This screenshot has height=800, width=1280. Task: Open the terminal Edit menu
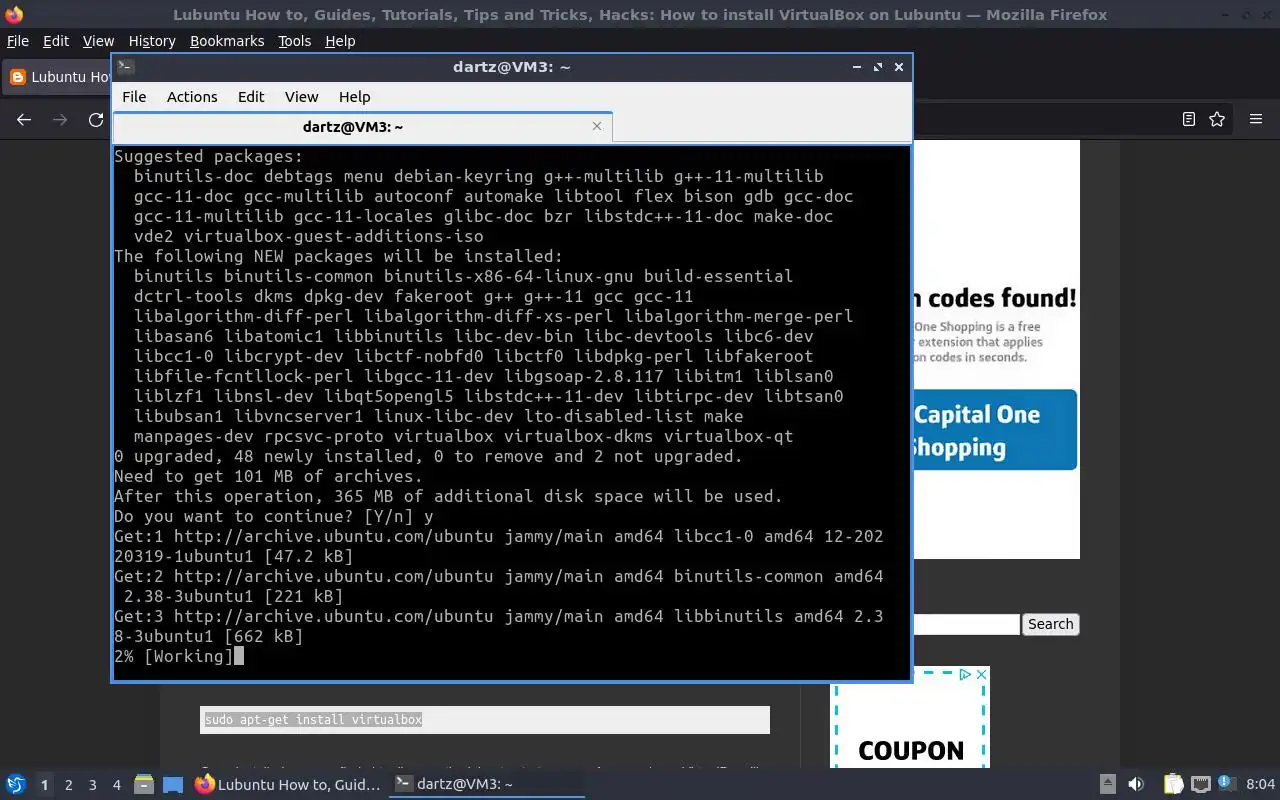point(251,97)
